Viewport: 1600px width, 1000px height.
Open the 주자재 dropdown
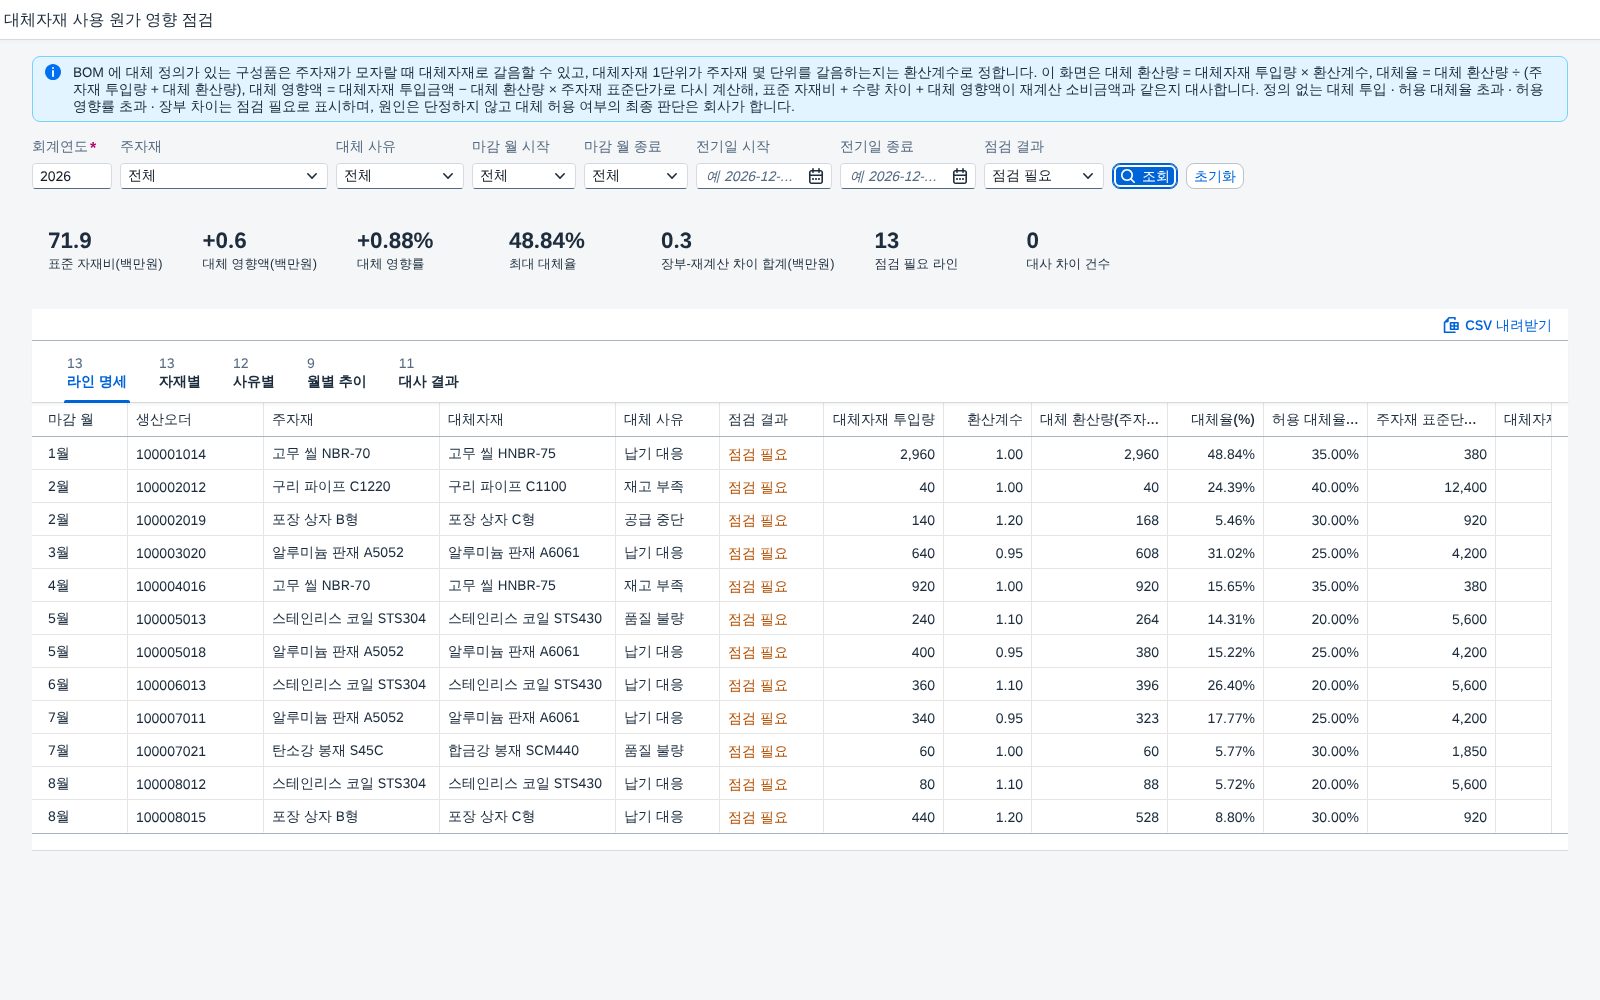[x=224, y=176]
